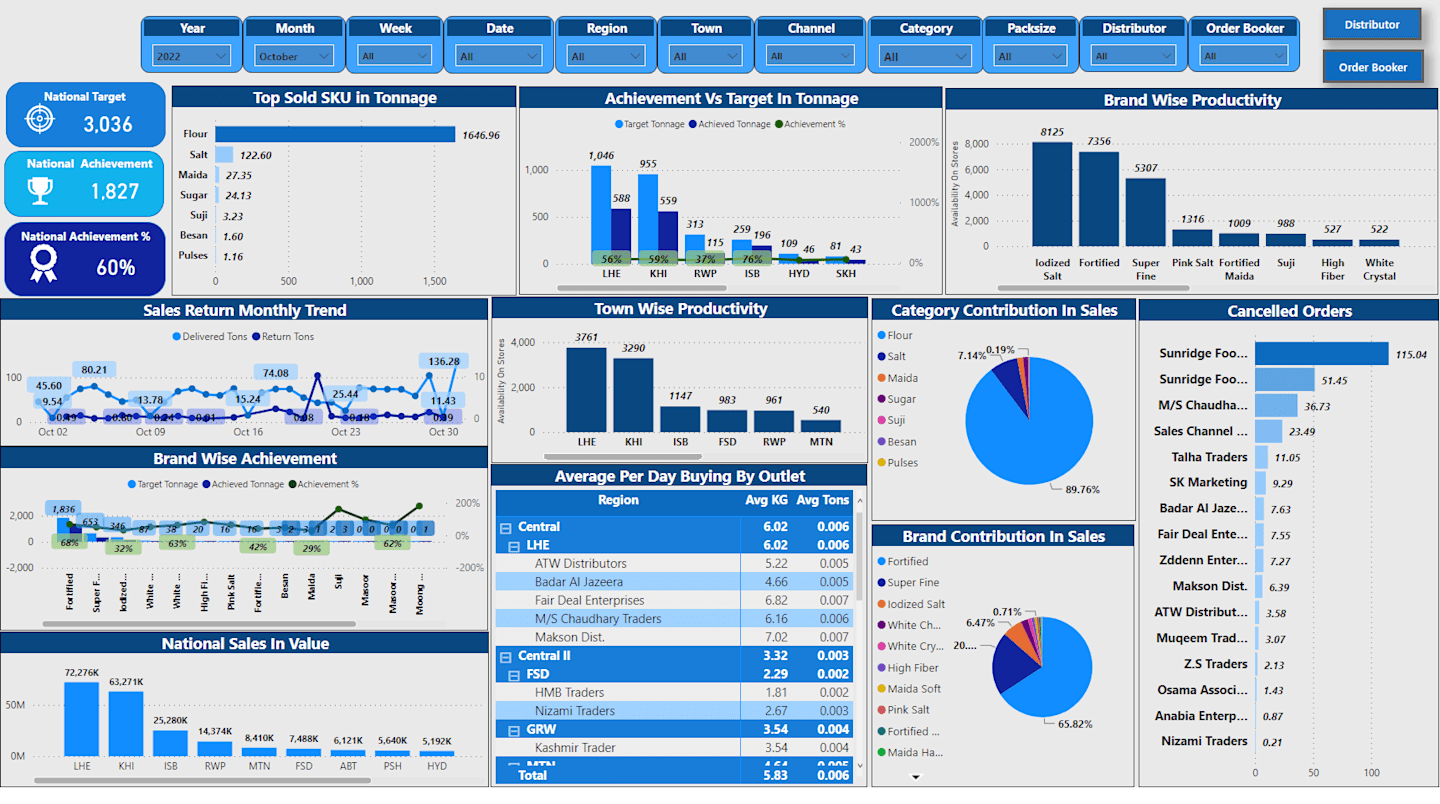Click the National Achievement trophy icon
The width and height of the screenshot is (1440, 804).
(x=40, y=190)
